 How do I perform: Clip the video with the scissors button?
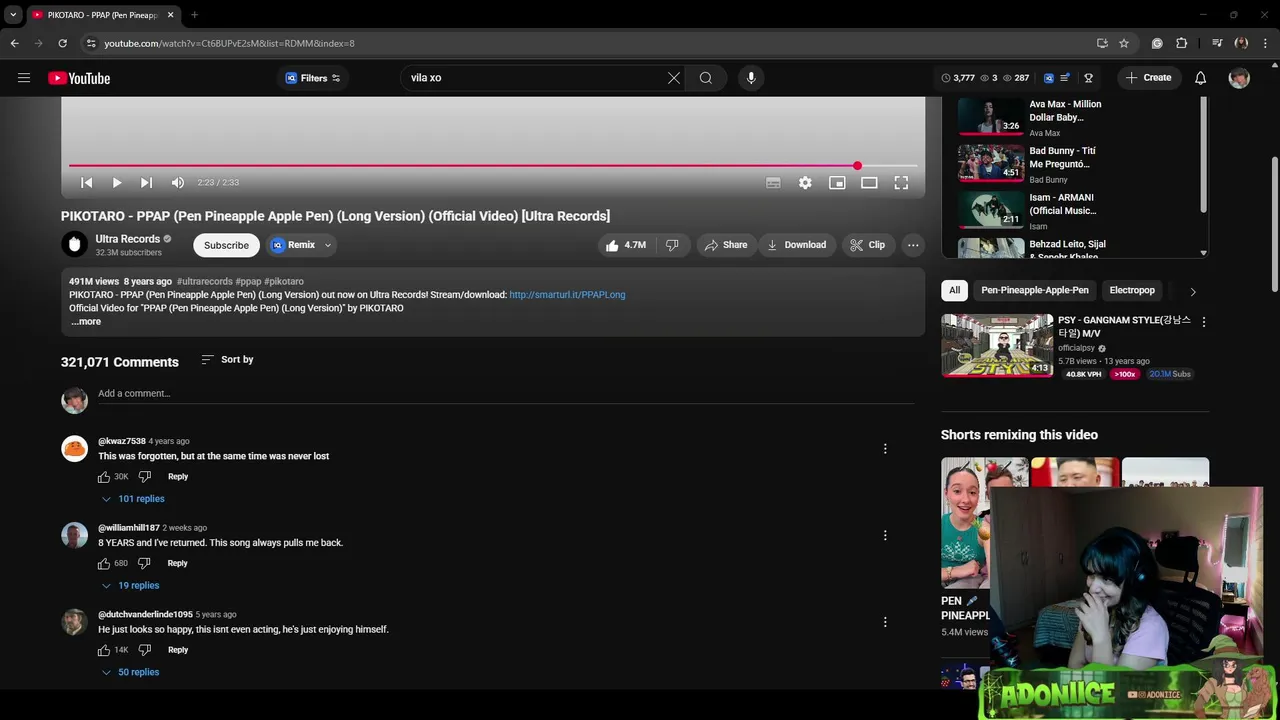pyautogui.click(x=867, y=245)
